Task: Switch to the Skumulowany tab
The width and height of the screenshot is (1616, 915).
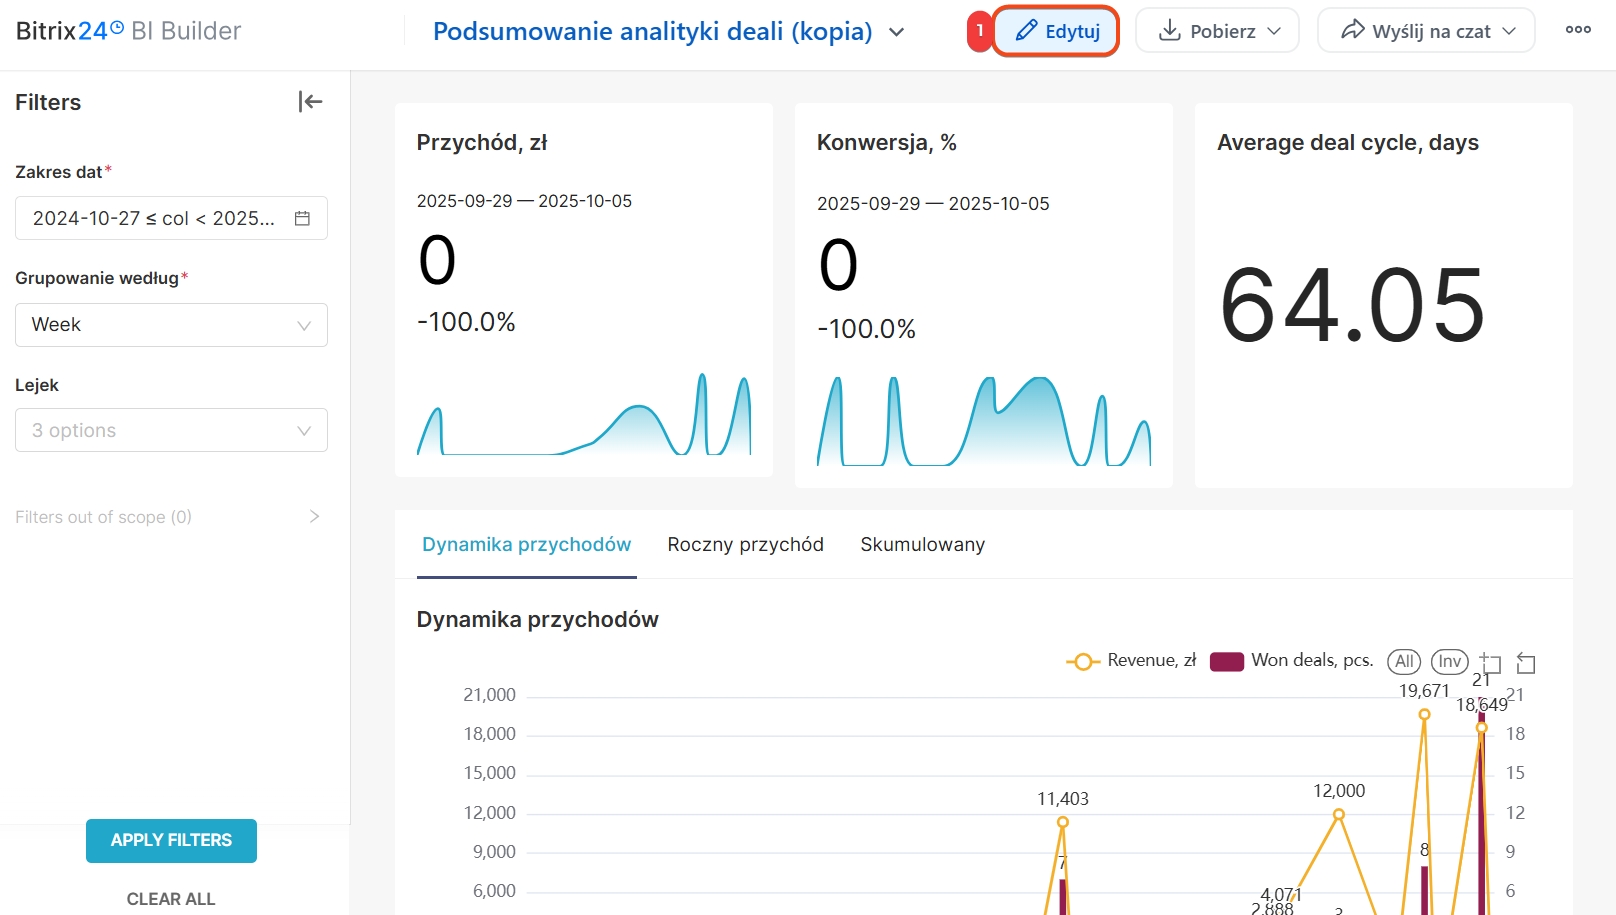Action: pos(922,545)
